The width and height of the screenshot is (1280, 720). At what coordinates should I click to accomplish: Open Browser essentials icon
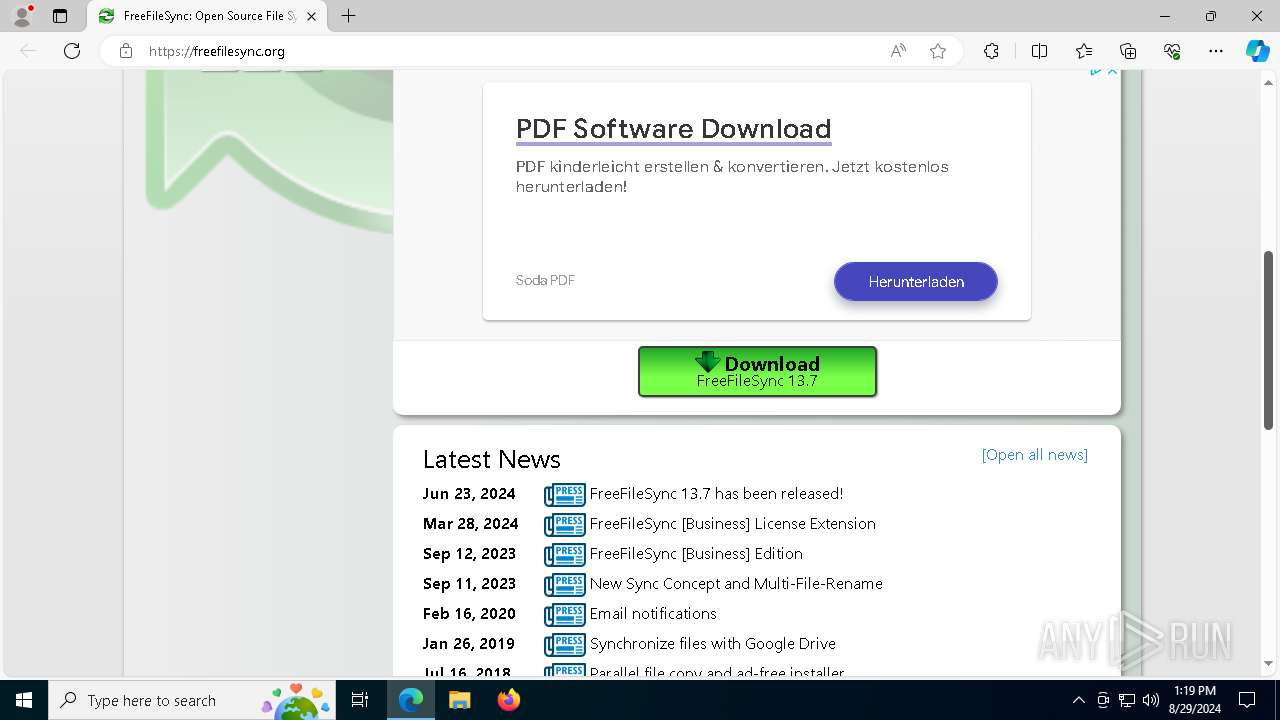click(1172, 51)
